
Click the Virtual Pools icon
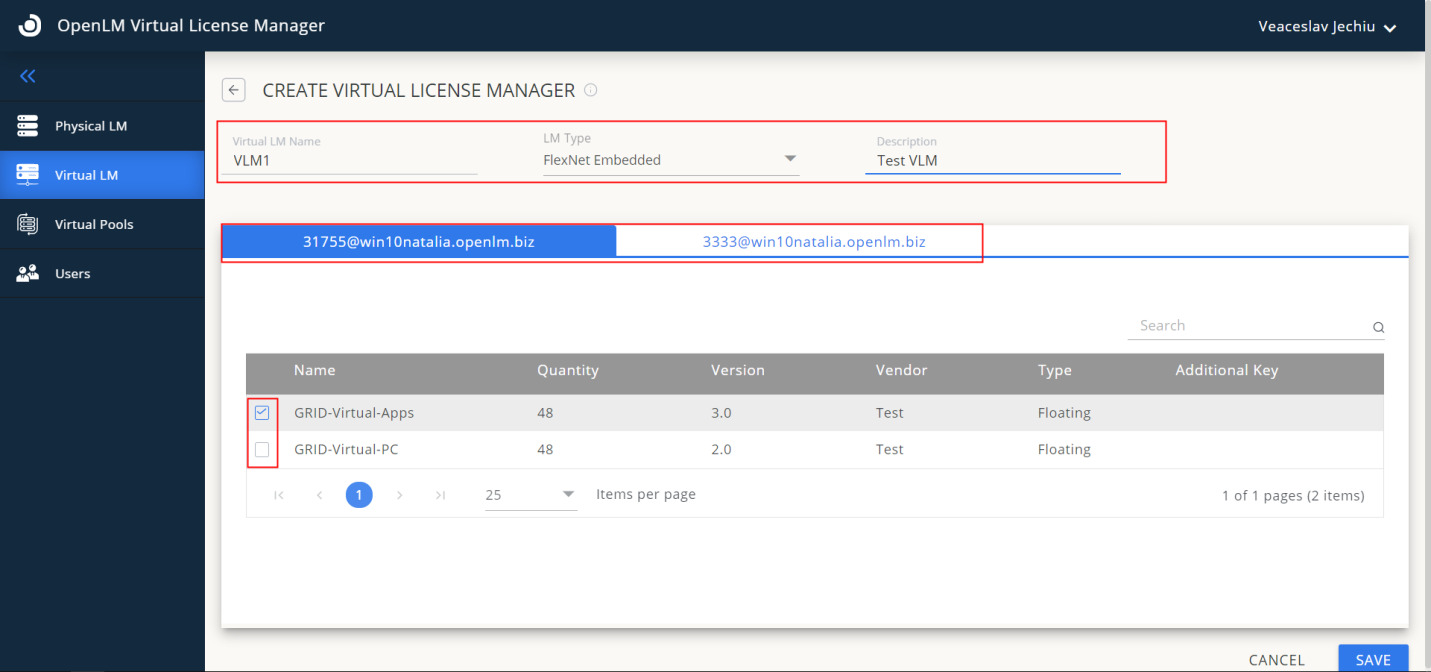pos(28,224)
